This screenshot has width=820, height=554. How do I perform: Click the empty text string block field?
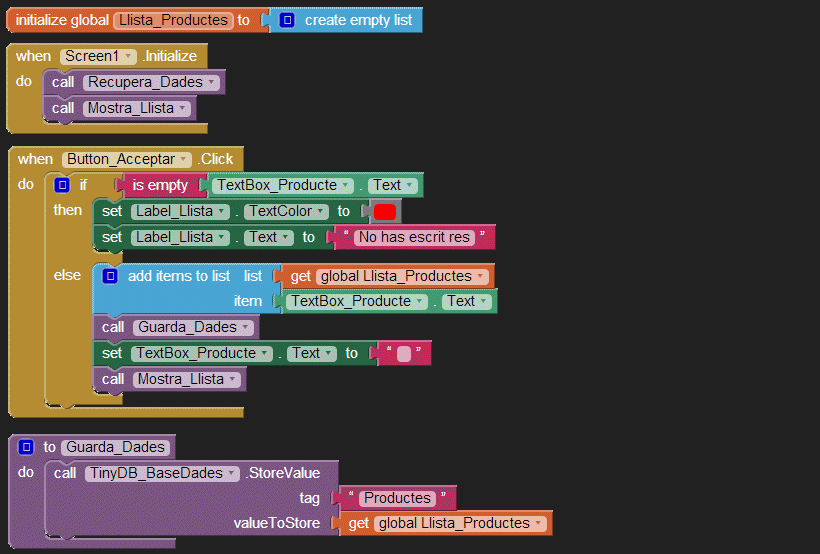pyautogui.click(x=403, y=353)
